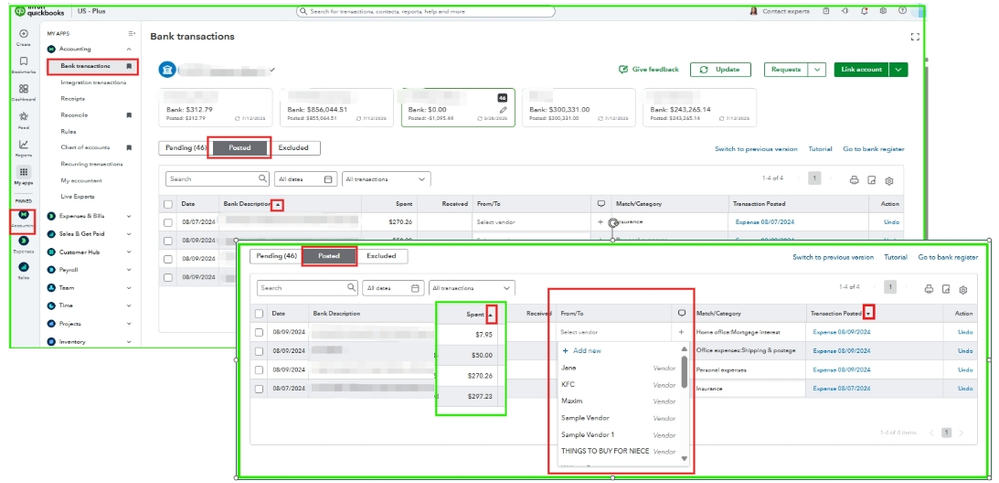Viewport: 999px width, 483px height.
Task: Toggle bookmark icon beside Chart of accounts
Action: pos(129,148)
